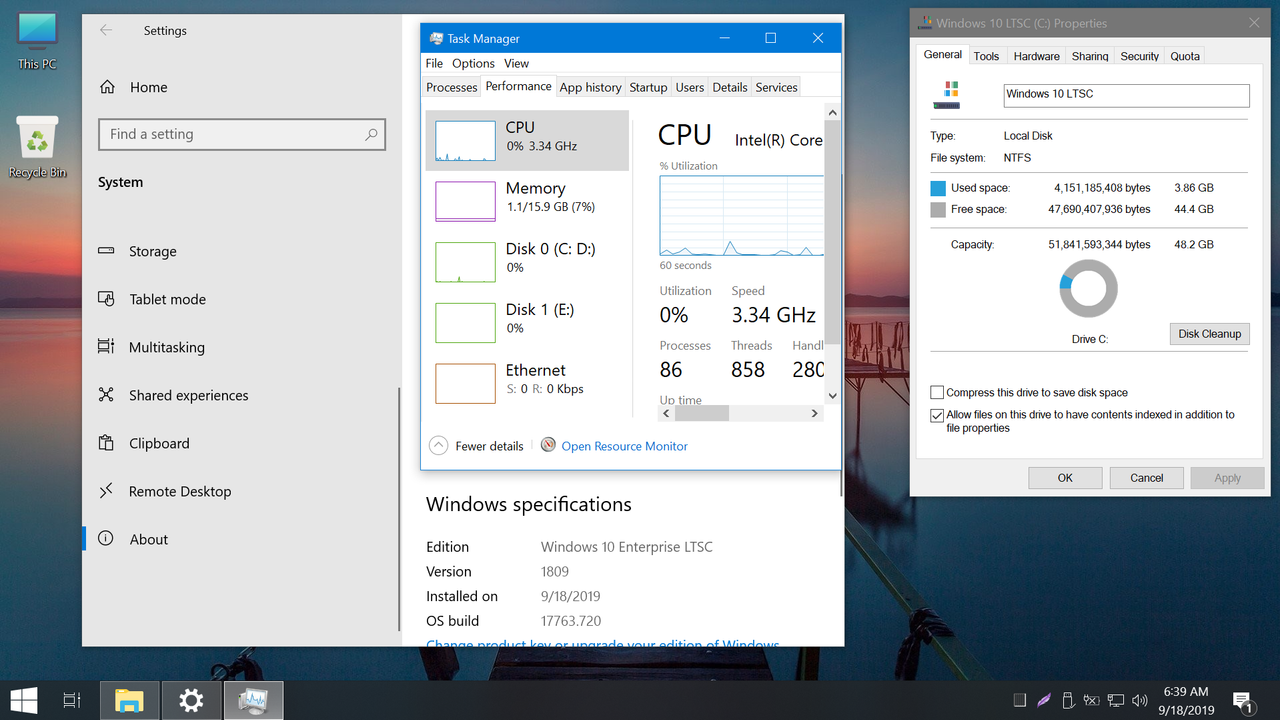Click the Find a setting search box

242,134
